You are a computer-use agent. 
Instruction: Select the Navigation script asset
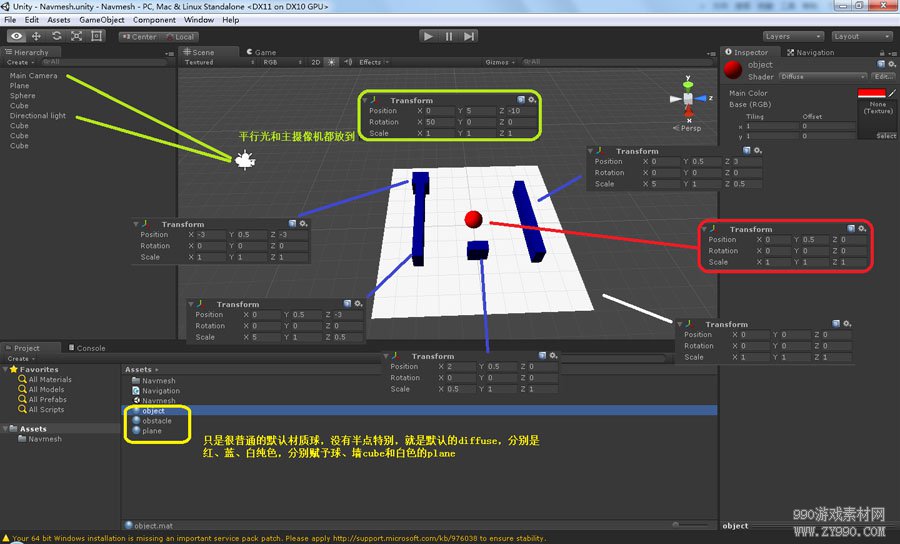point(156,391)
